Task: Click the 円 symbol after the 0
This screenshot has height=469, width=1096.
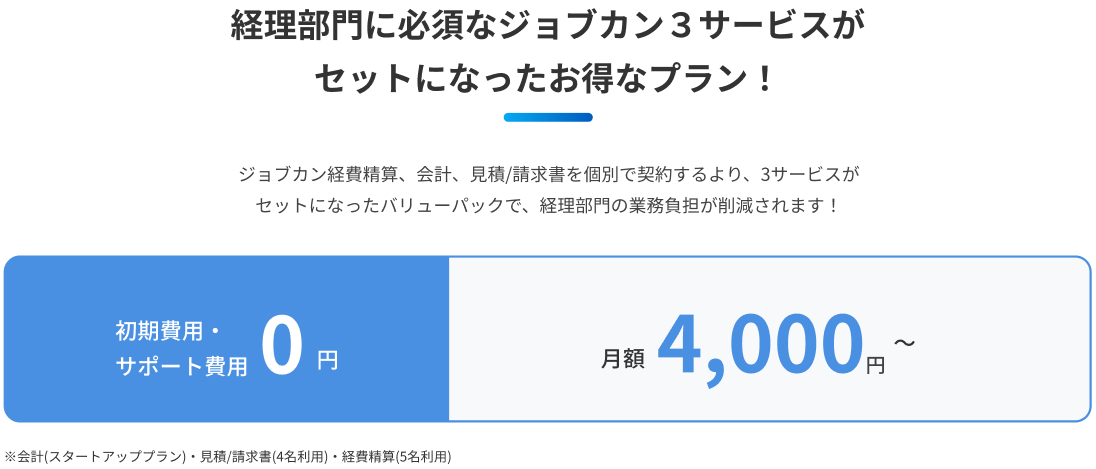Action: (x=327, y=361)
